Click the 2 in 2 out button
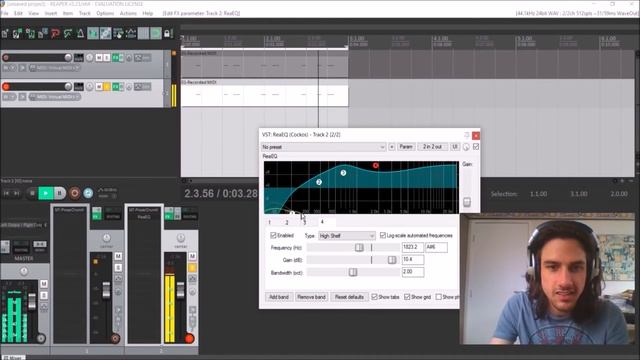Screen dimensions: 640x360 tap(432, 147)
